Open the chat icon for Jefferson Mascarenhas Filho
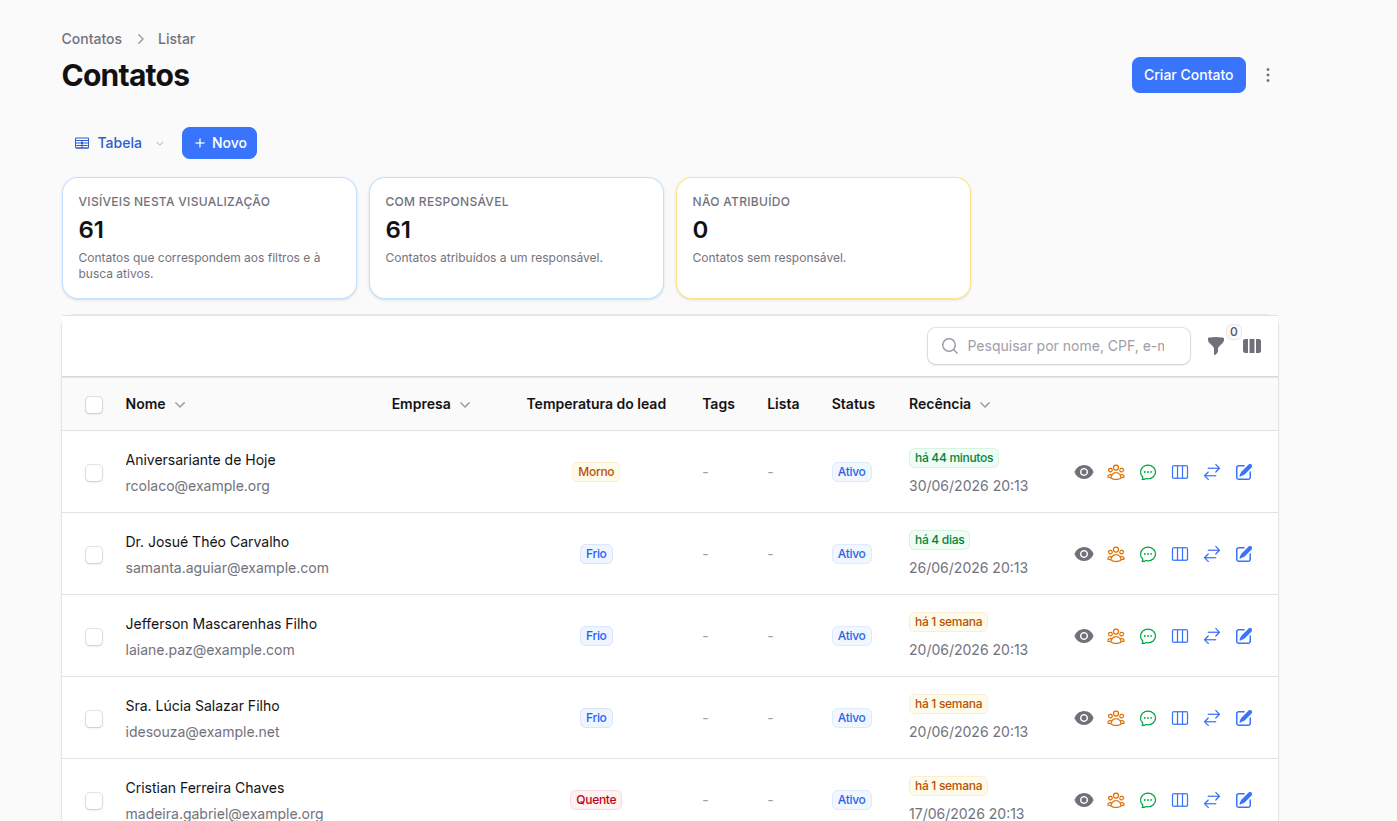 [1148, 636]
